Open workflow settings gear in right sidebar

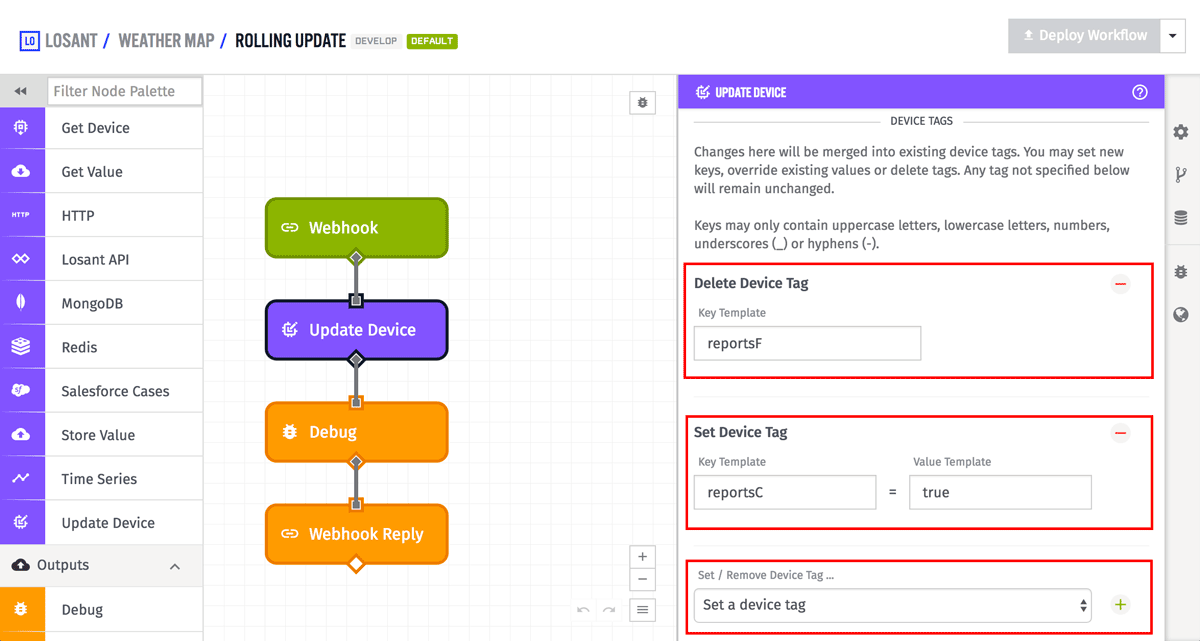coord(1181,132)
